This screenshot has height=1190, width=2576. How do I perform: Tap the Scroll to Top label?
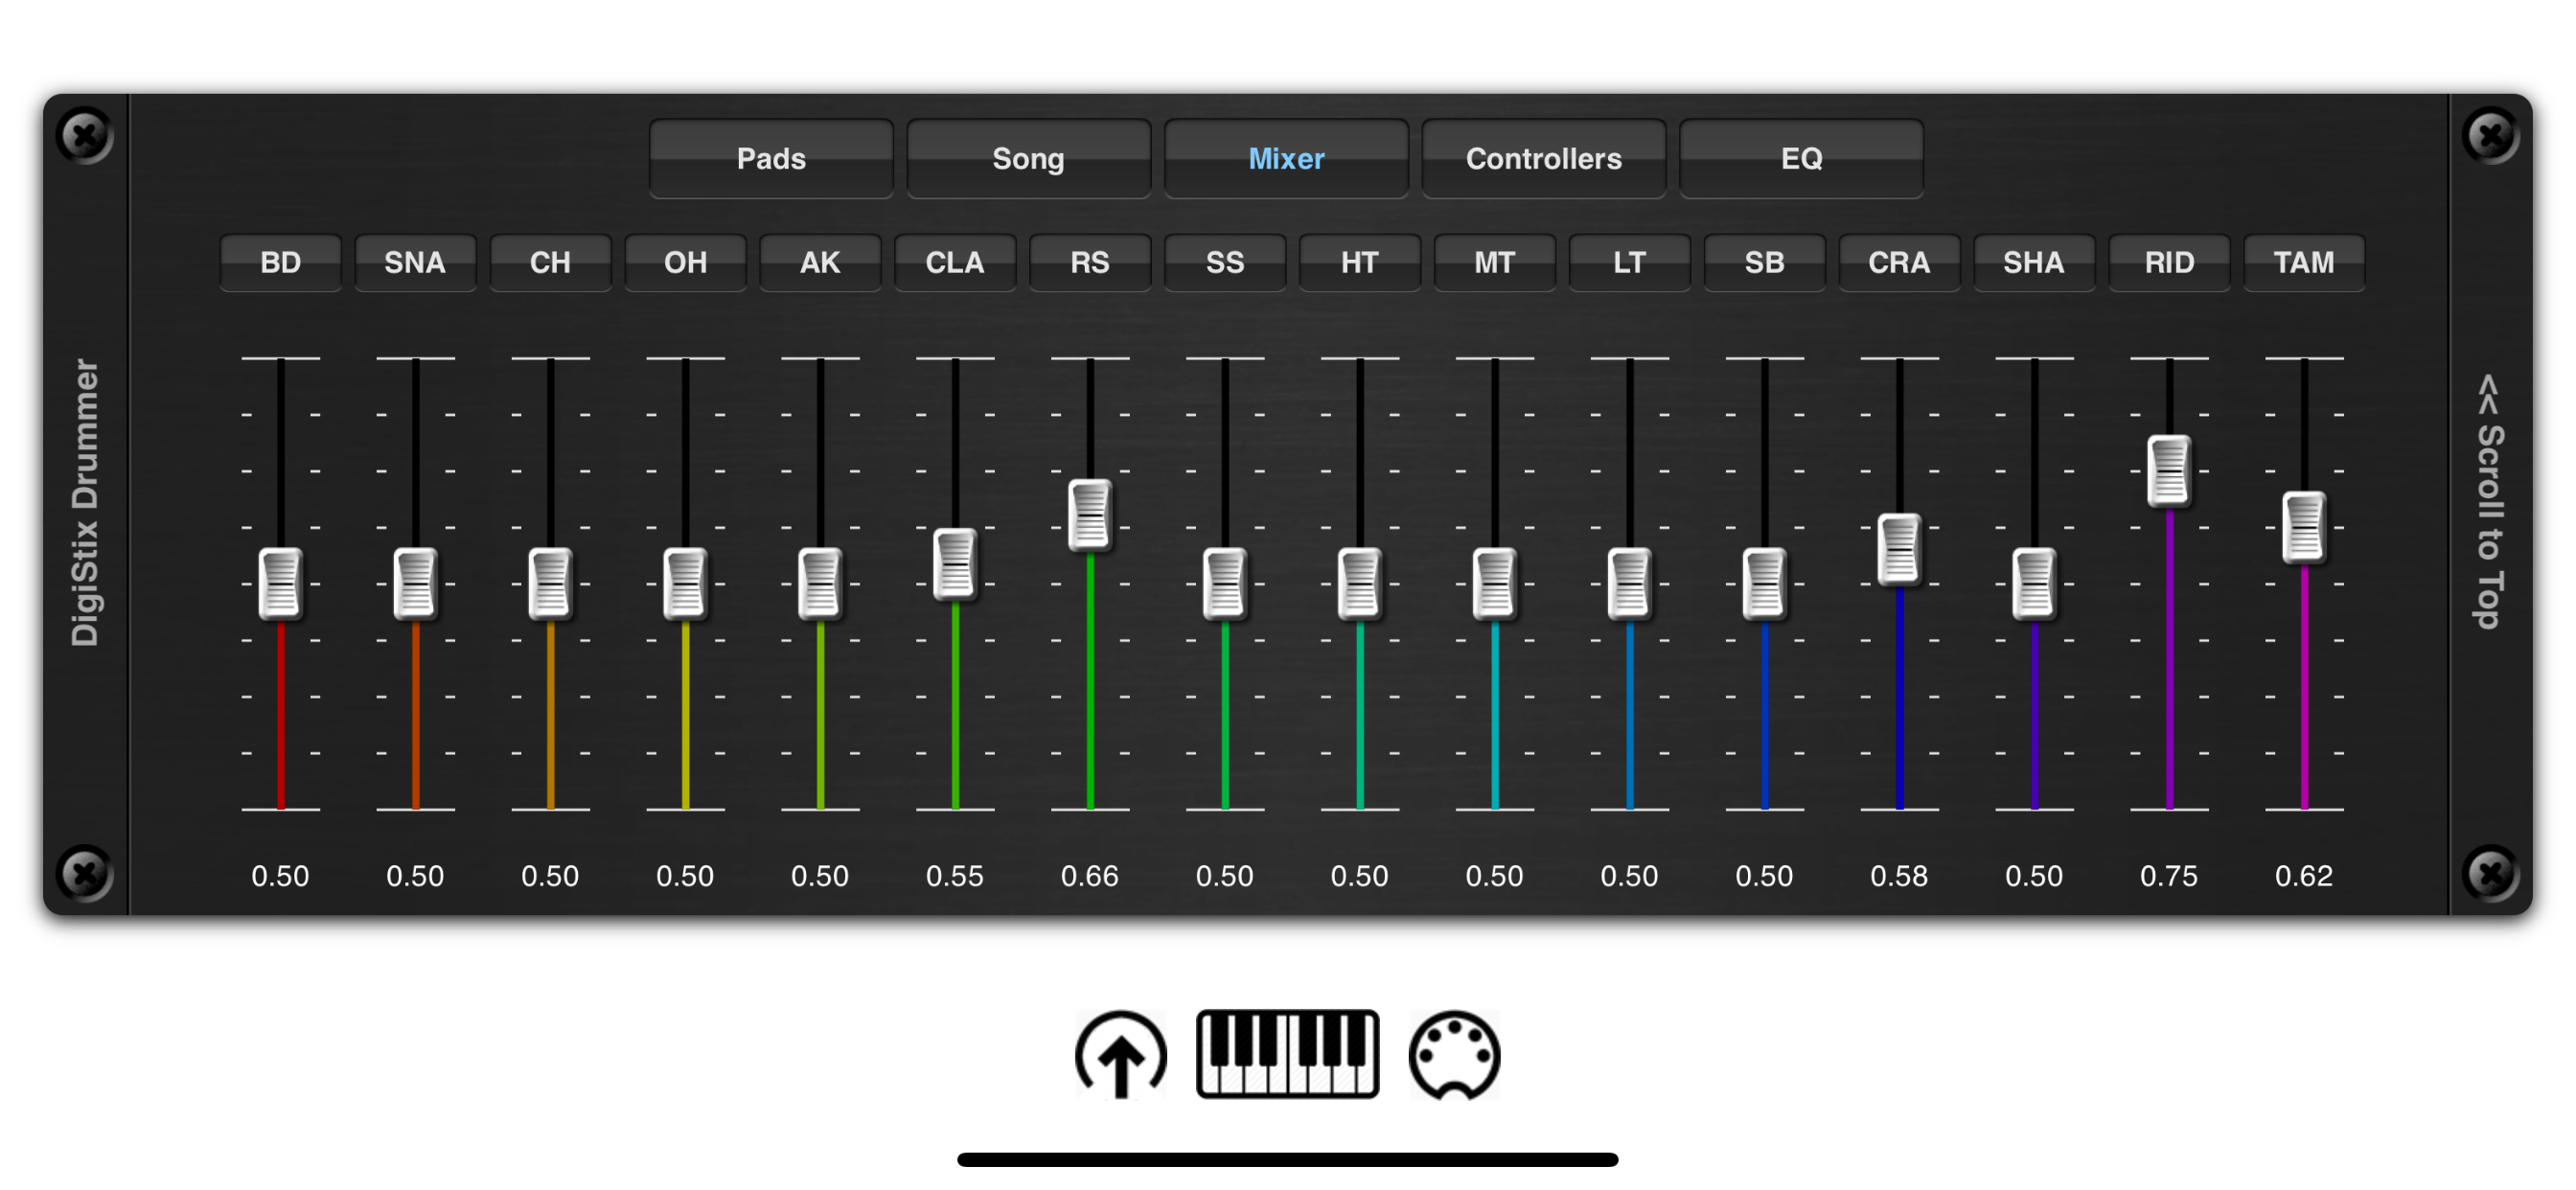pos(2490,502)
